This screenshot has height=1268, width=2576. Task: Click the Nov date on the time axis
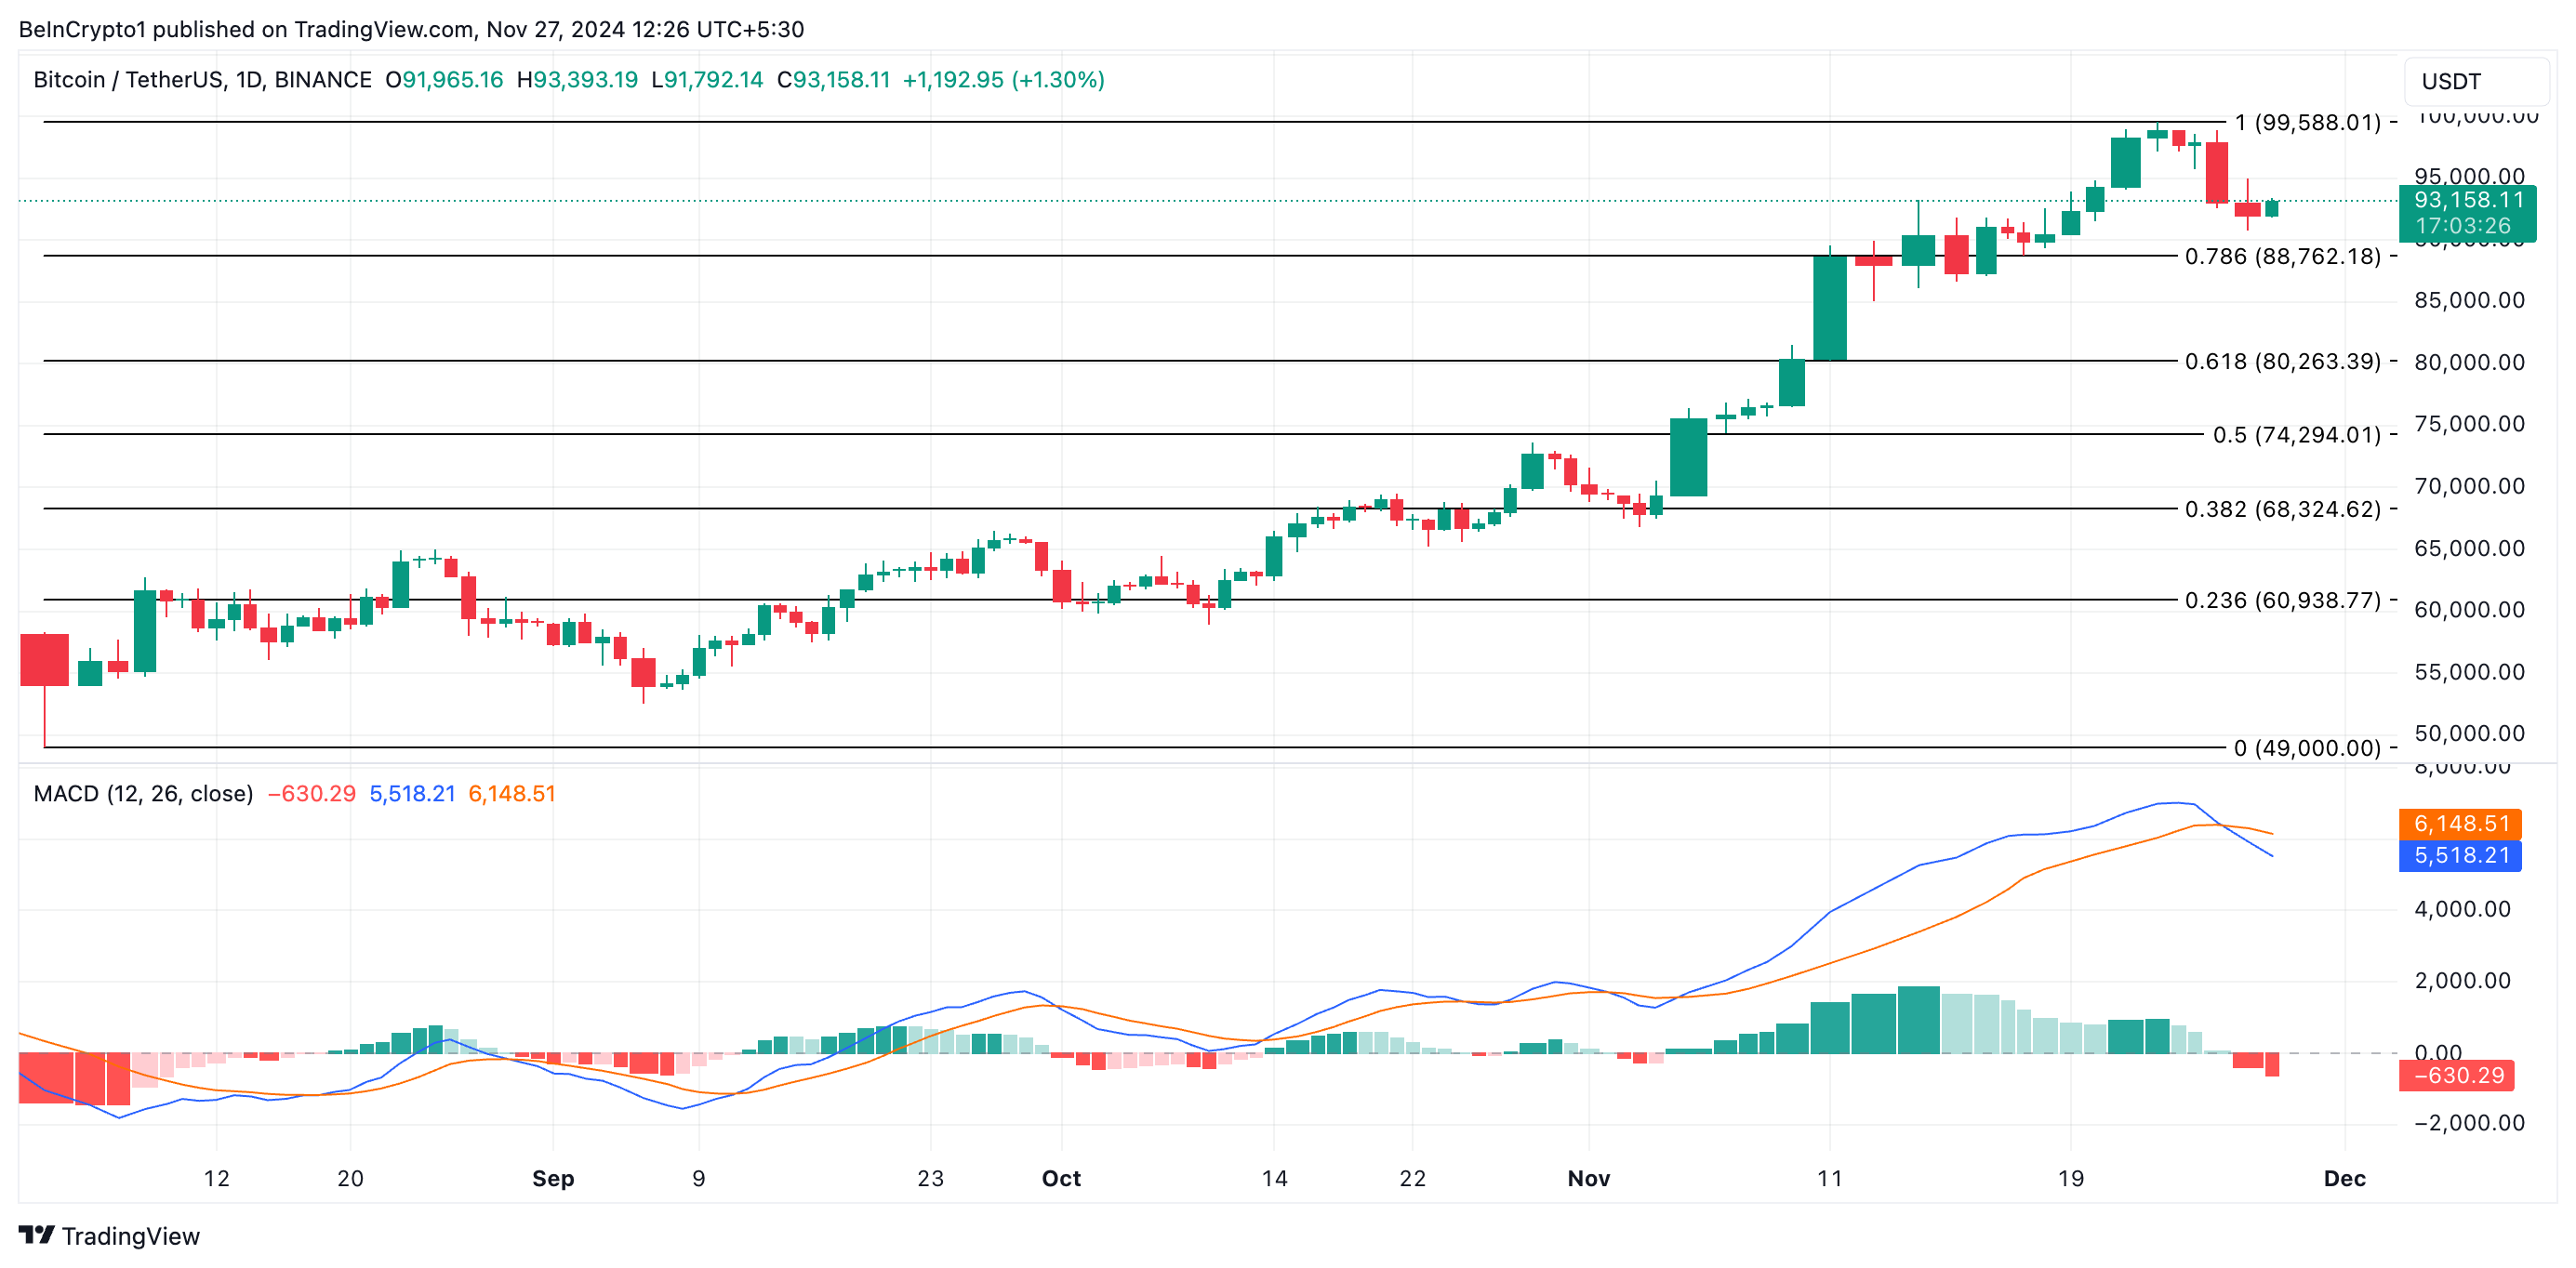1589,1178
